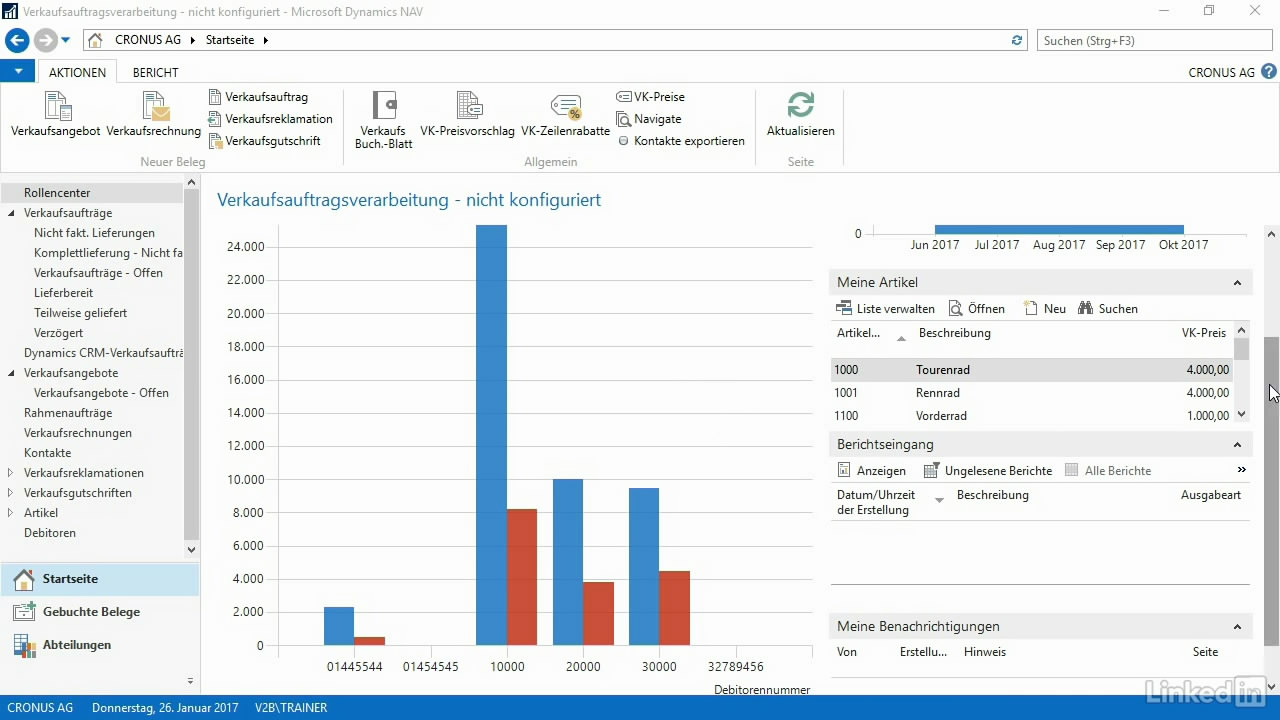
Task: Click Suchen in Meine Artikel
Action: click(x=1108, y=309)
